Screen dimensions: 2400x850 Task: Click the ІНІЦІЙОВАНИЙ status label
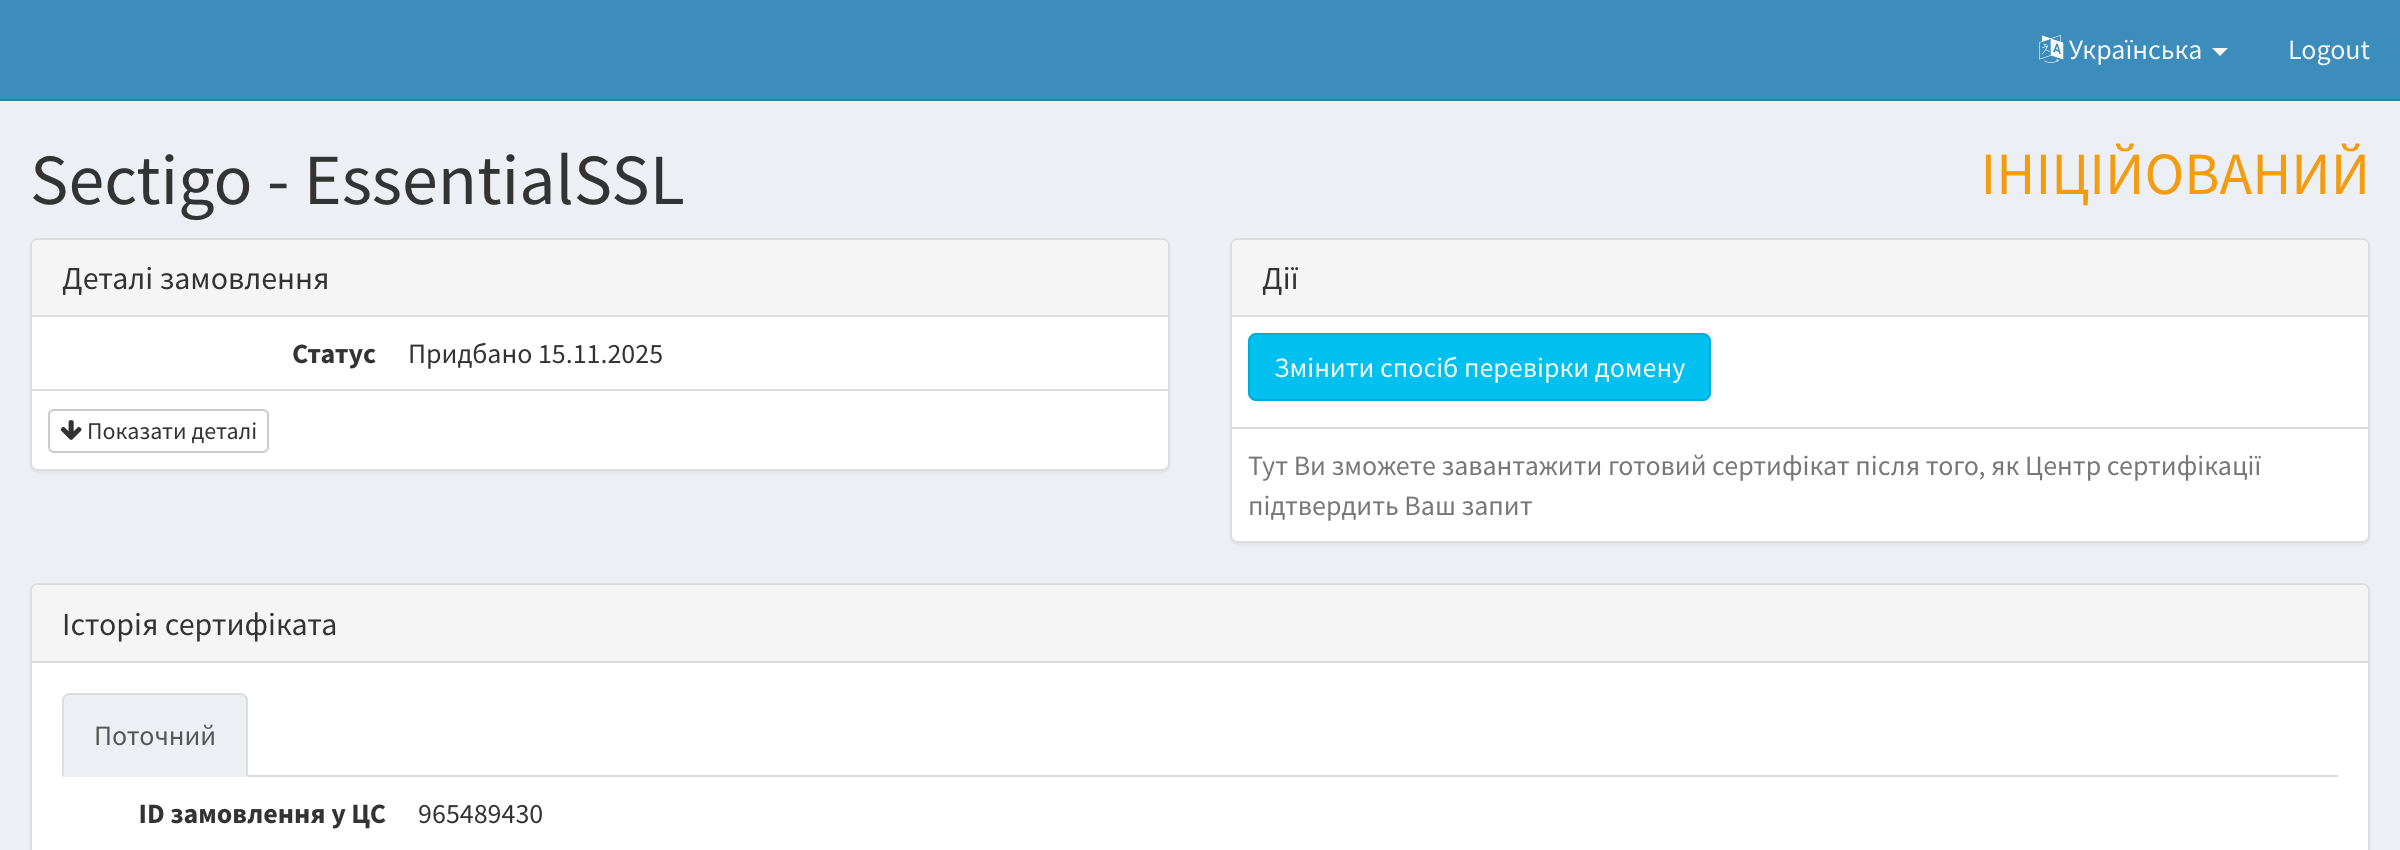pyautogui.click(x=2174, y=174)
